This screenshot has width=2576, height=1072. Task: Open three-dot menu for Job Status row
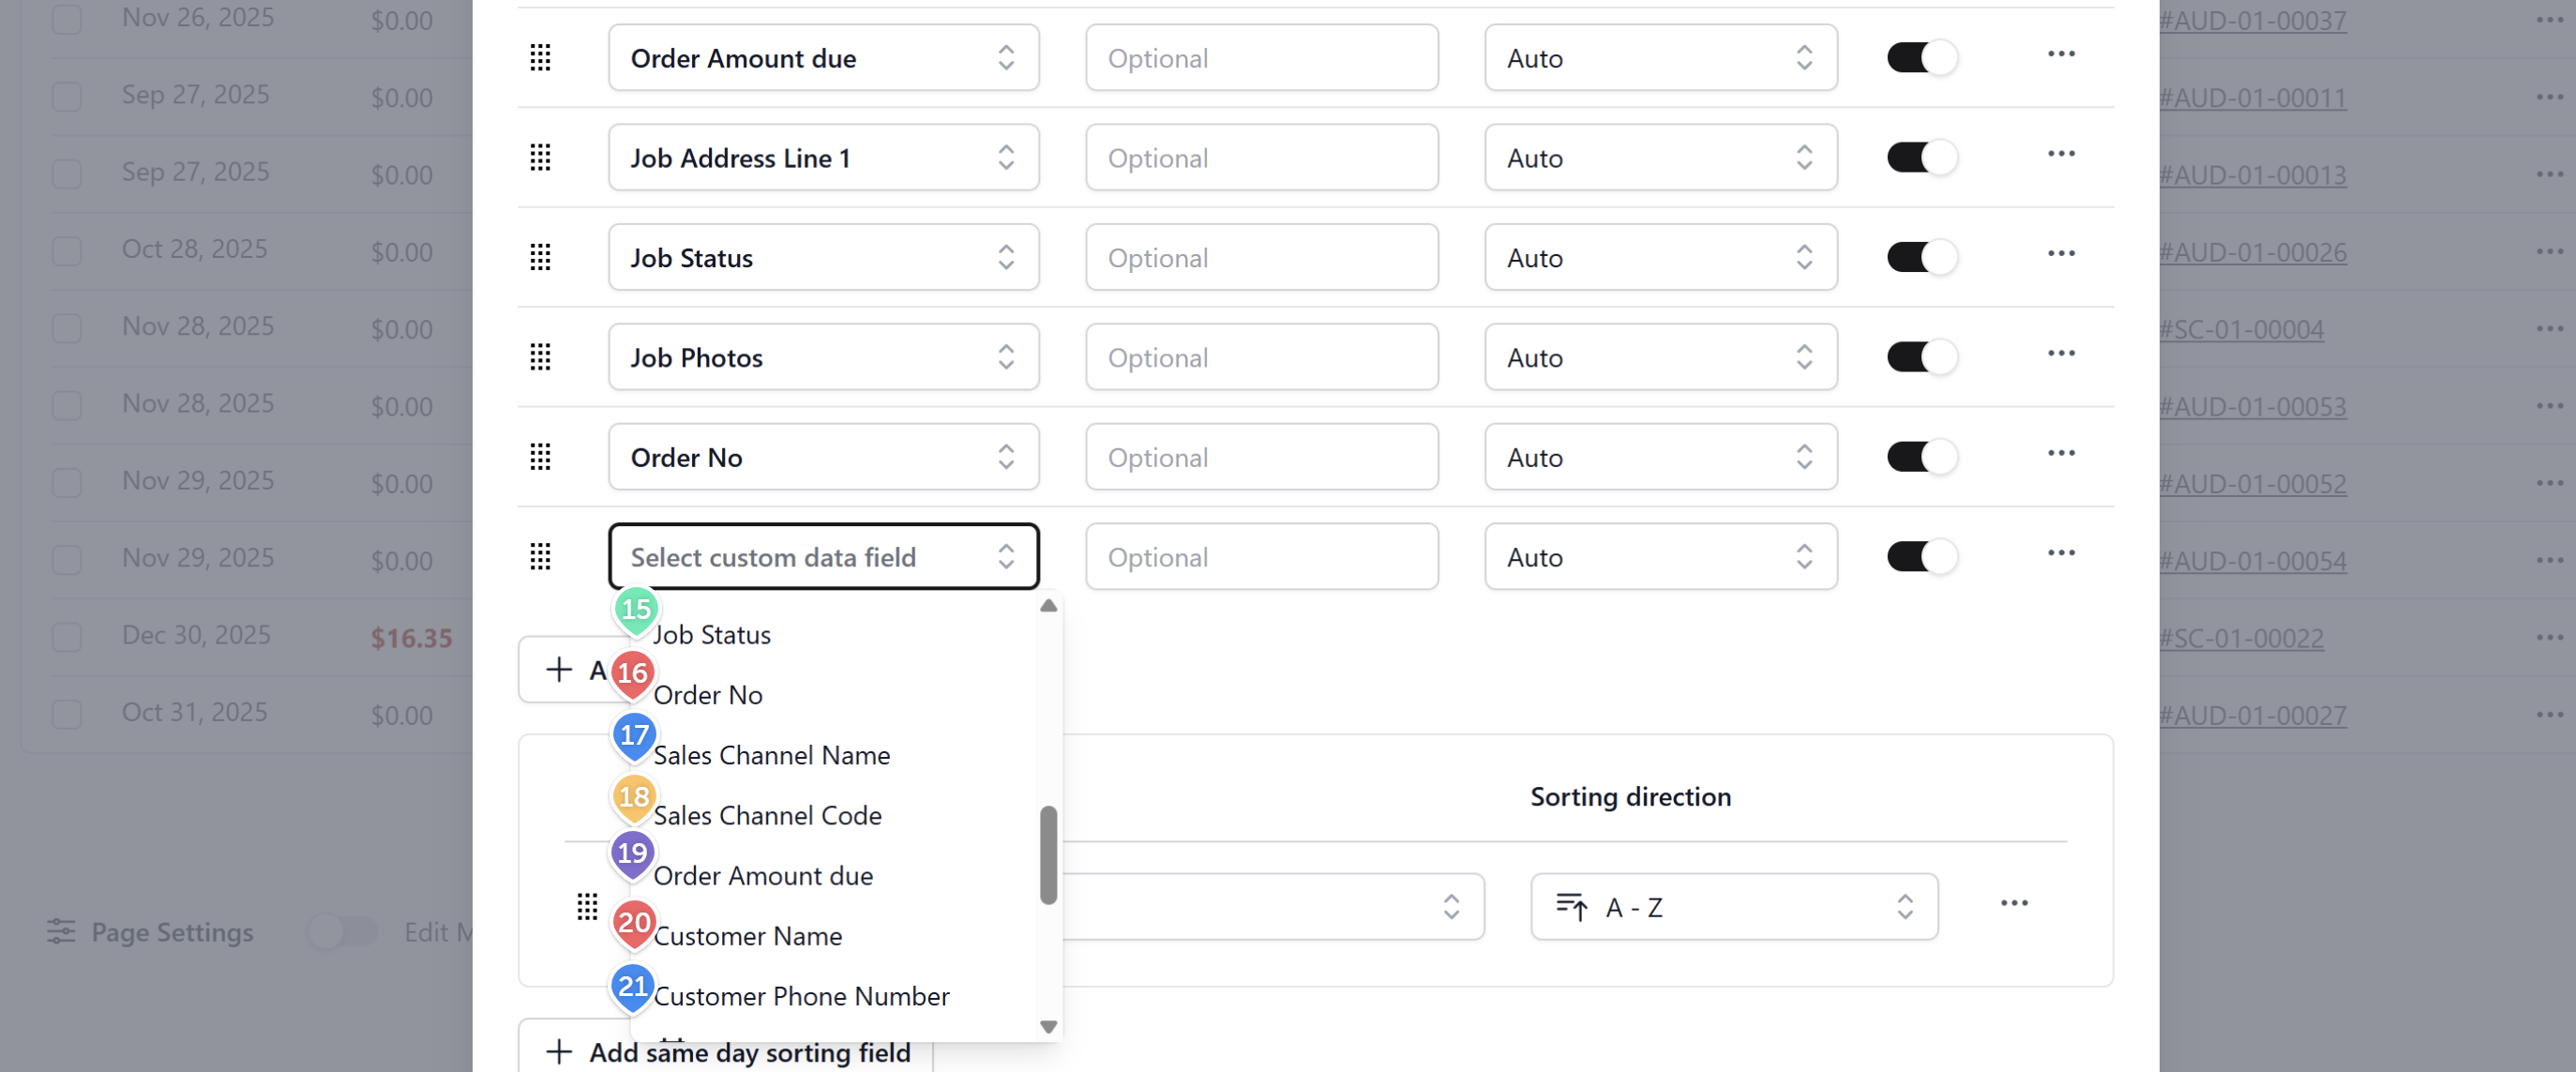tap(2060, 254)
